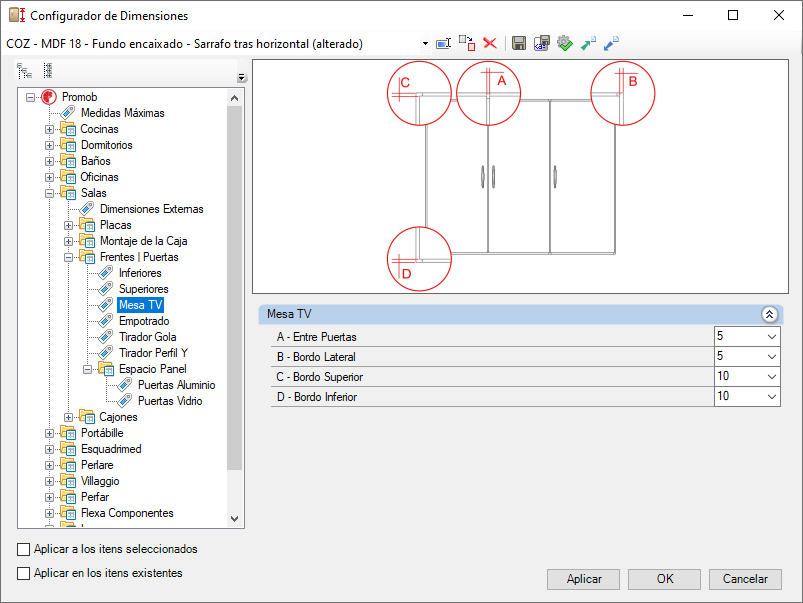Select Medidas Máximas in the tree
The image size is (803, 603).
122,113
